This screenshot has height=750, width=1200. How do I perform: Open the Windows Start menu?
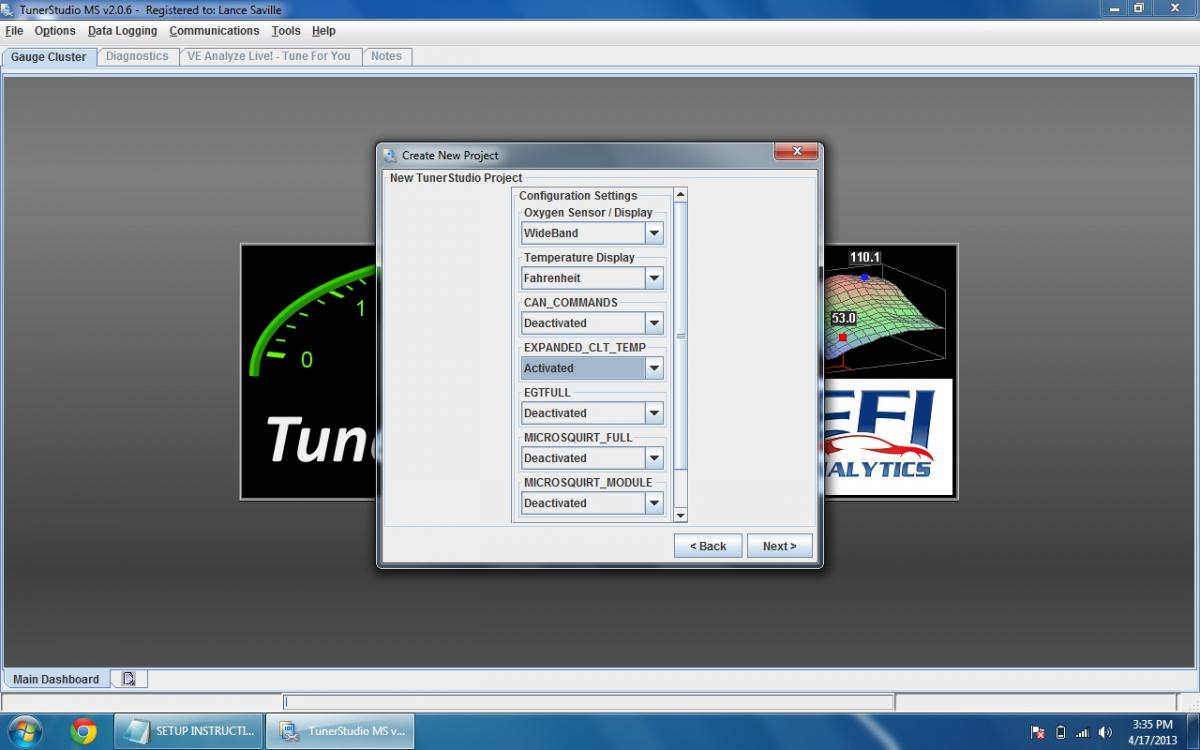[x=24, y=731]
